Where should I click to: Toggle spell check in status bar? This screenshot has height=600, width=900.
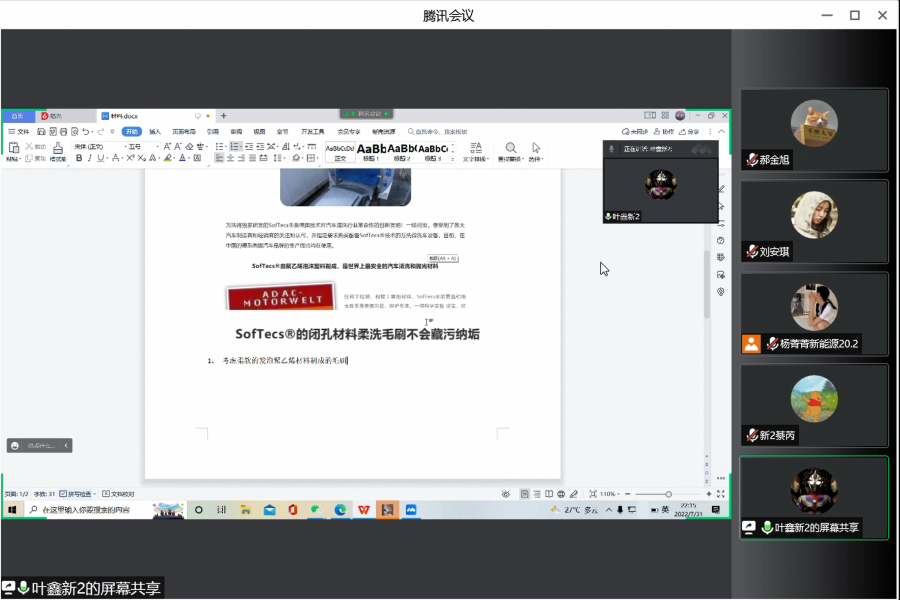point(77,494)
